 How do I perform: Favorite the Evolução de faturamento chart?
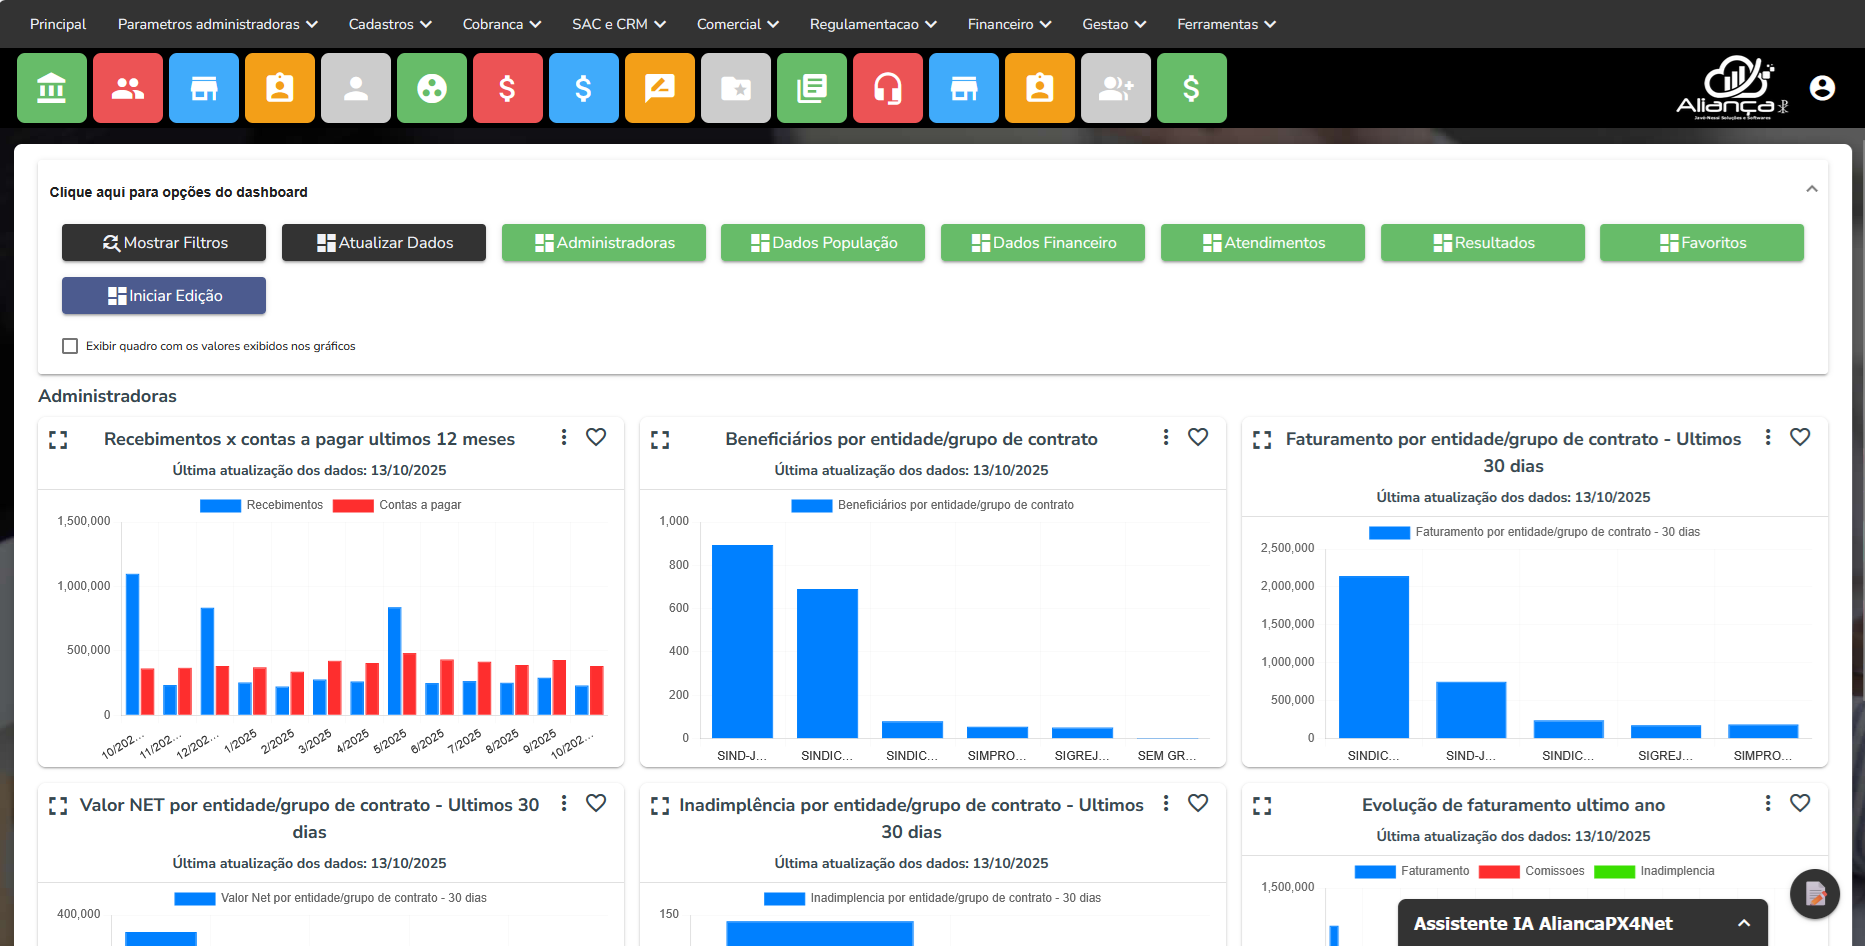pos(1800,803)
